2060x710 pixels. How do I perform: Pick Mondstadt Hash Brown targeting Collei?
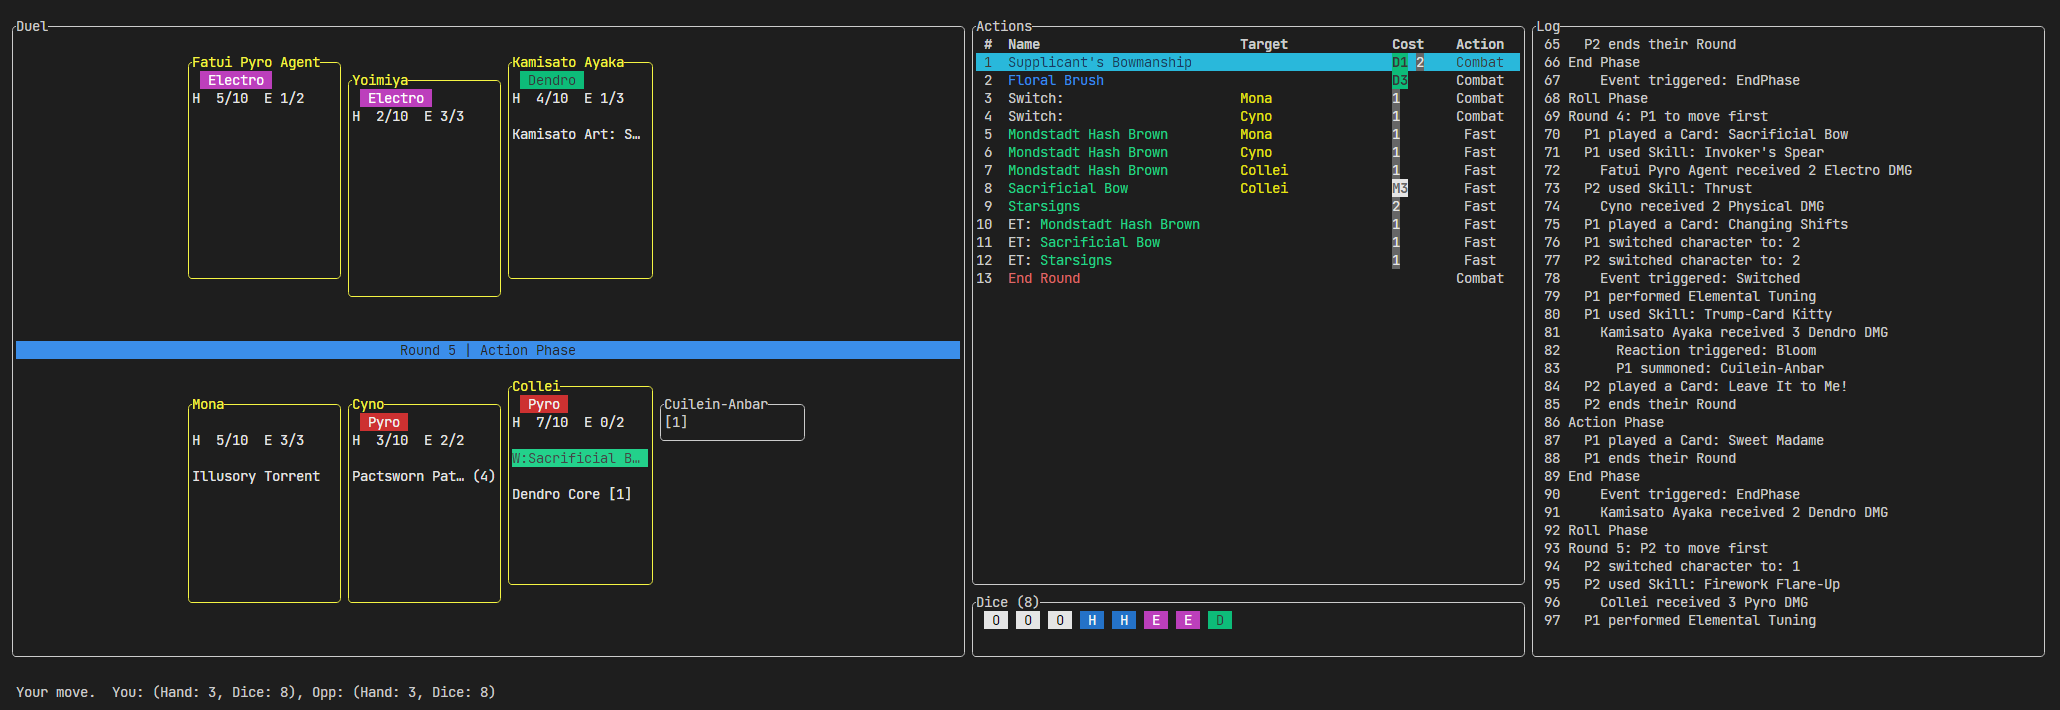1248,170
